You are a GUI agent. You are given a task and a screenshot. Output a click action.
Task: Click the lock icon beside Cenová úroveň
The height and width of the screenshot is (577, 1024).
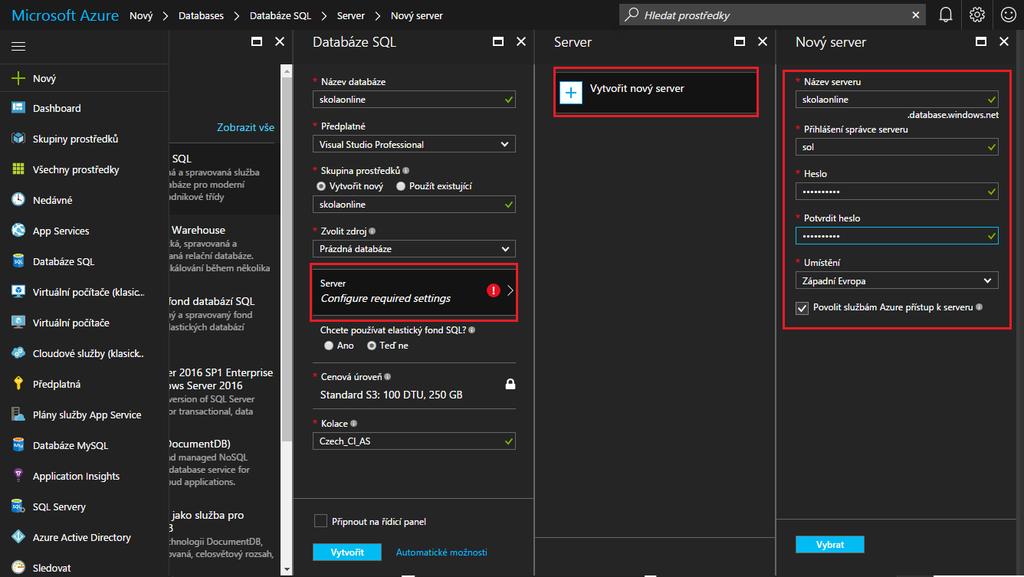point(510,384)
